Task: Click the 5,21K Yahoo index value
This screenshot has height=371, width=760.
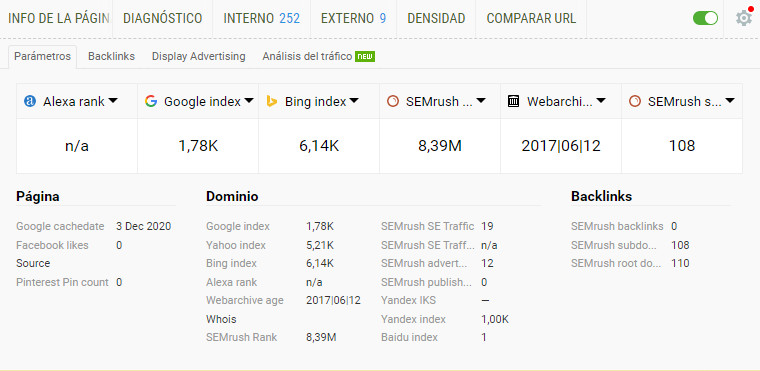Action: coord(320,245)
